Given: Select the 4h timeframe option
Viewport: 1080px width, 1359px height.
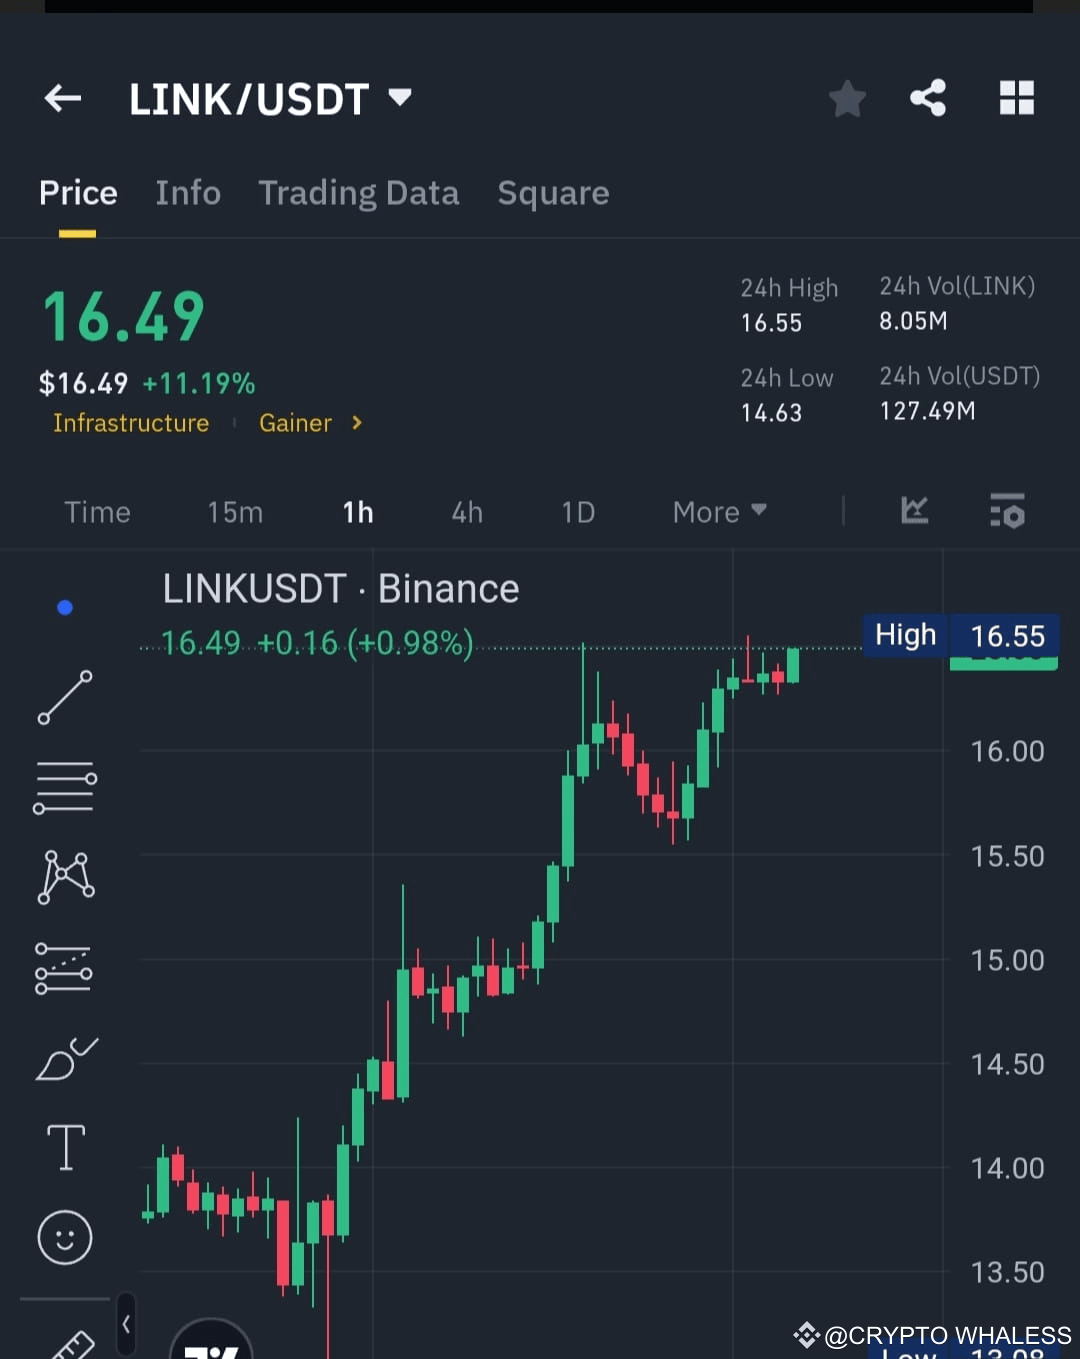Looking at the screenshot, I should pyautogui.click(x=466, y=511).
